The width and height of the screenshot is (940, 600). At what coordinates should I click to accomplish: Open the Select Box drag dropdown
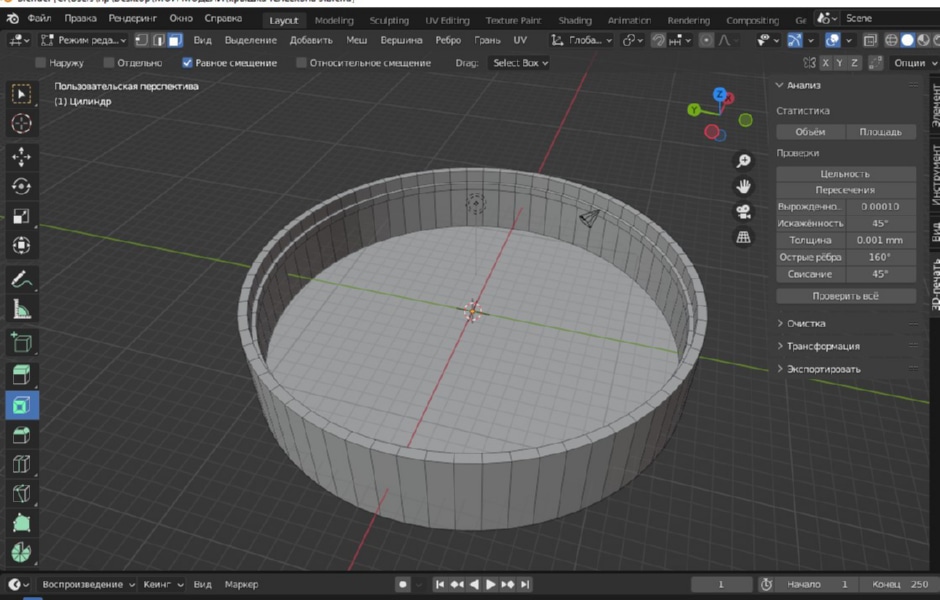(520, 62)
